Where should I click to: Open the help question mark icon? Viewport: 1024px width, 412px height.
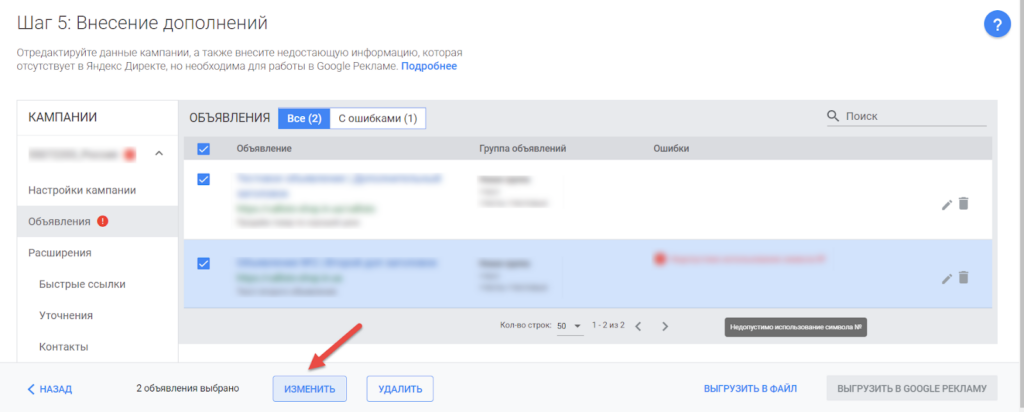coord(998,25)
